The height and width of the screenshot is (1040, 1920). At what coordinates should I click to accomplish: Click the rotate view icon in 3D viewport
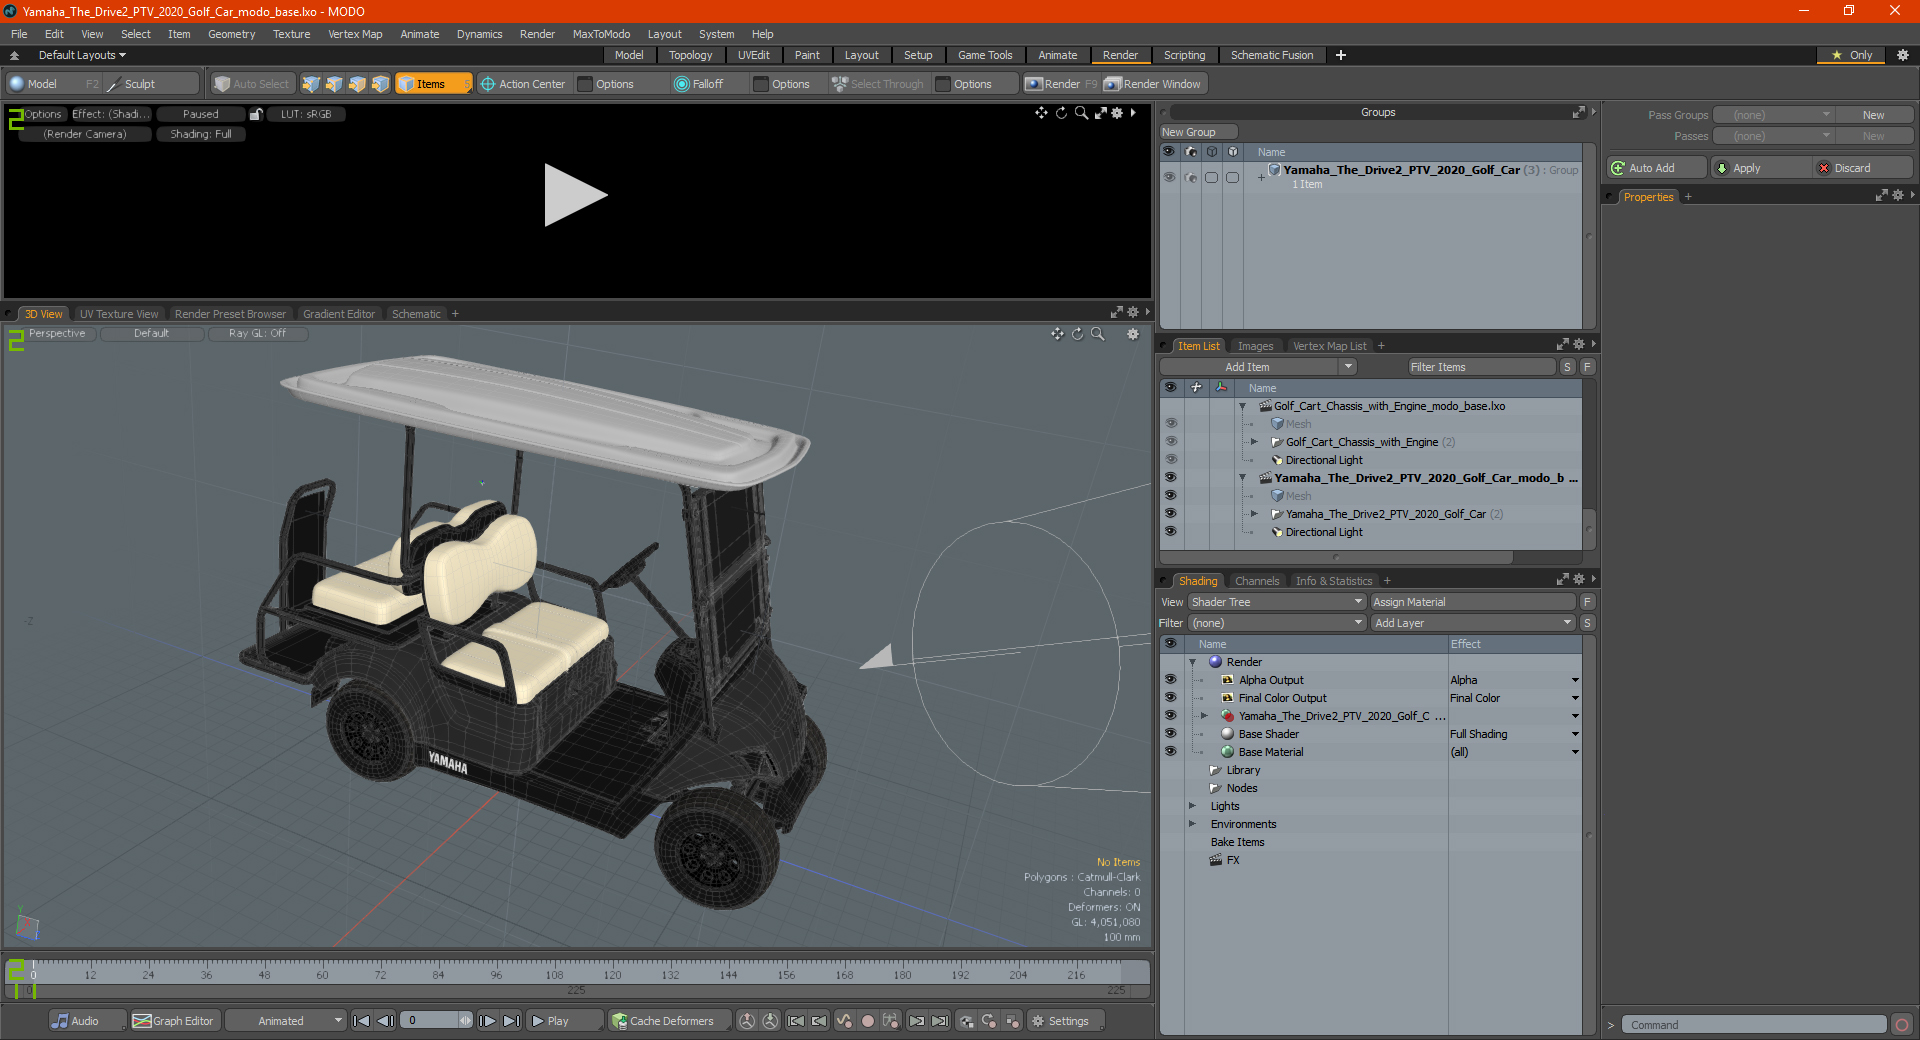pyautogui.click(x=1077, y=334)
